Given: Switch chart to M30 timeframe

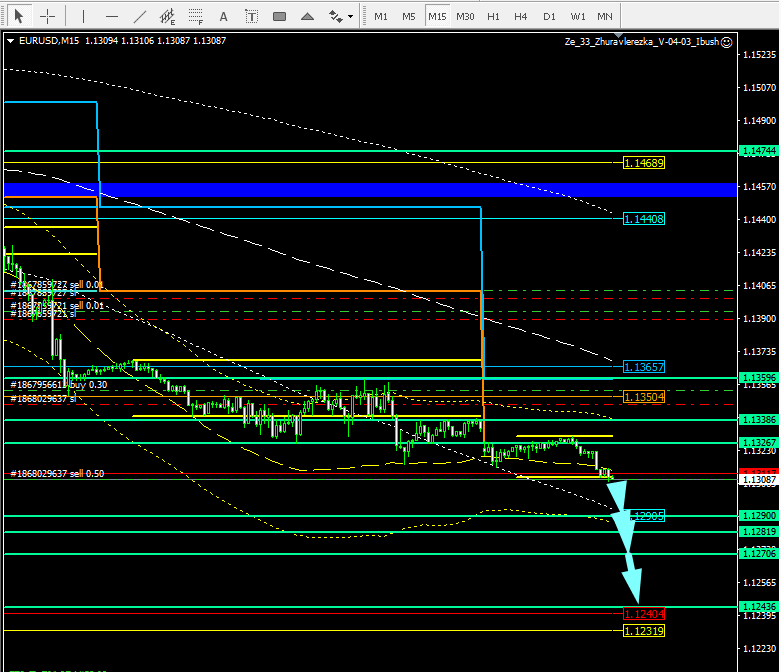Looking at the screenshot, I should pyautogui.click(x=465, y=16).
